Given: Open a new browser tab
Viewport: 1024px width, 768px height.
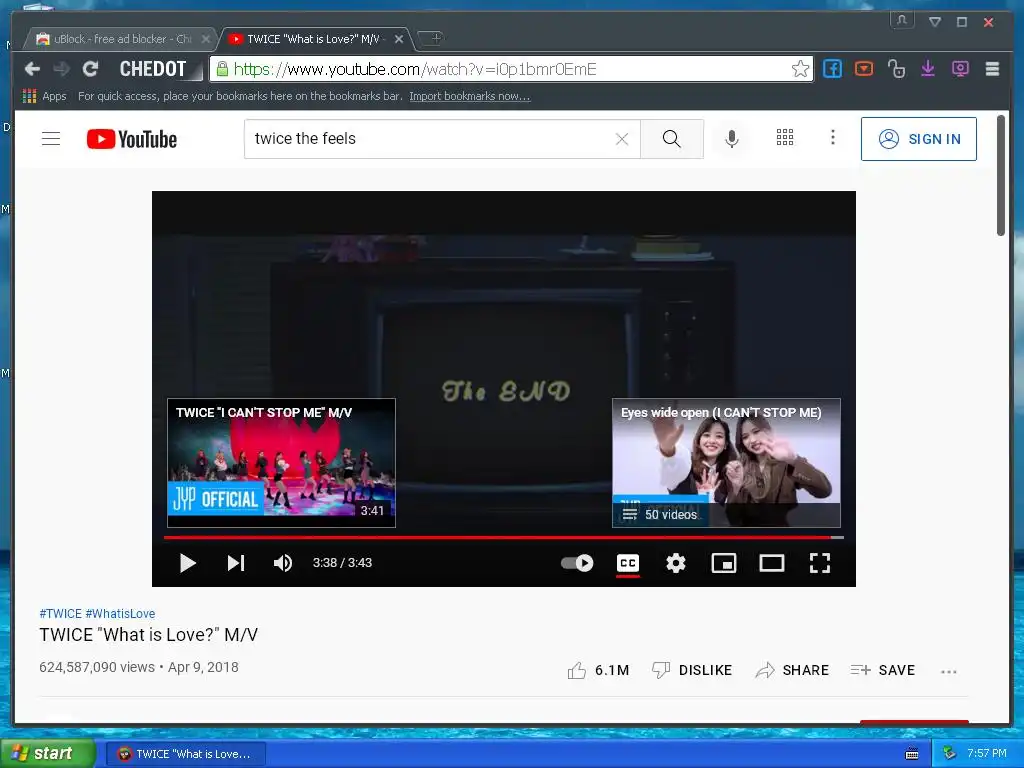Looking at the screenshot, I should click(434, 39).
